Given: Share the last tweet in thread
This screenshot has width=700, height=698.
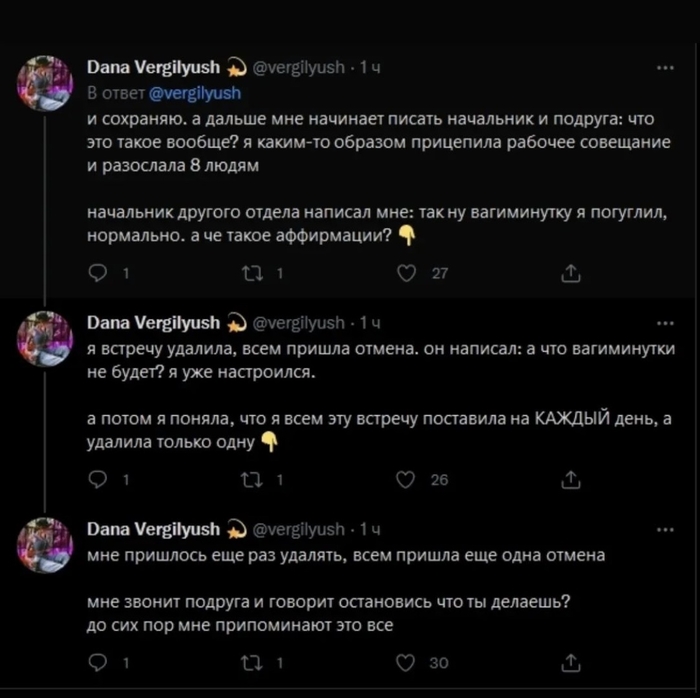Looking at the screenshot, I should tap(571, 662).
